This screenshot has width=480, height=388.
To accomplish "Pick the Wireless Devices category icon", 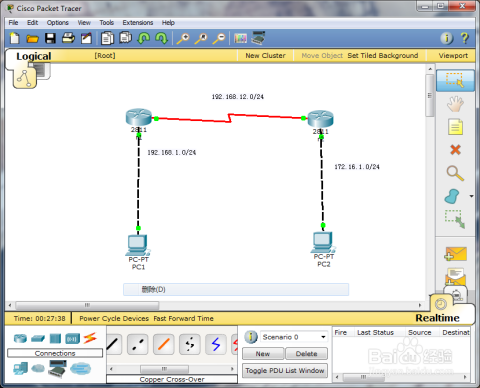I will tap(73, 339).
